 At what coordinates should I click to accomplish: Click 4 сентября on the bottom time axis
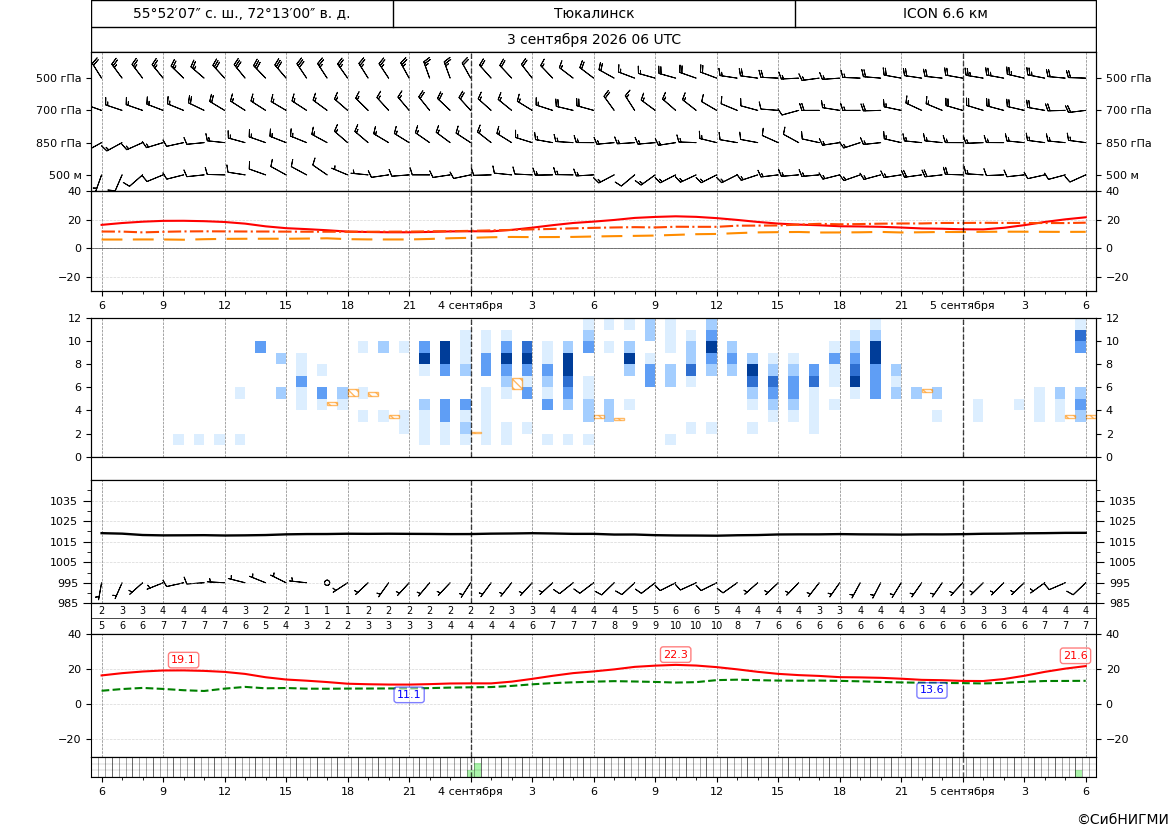[470, 791]
